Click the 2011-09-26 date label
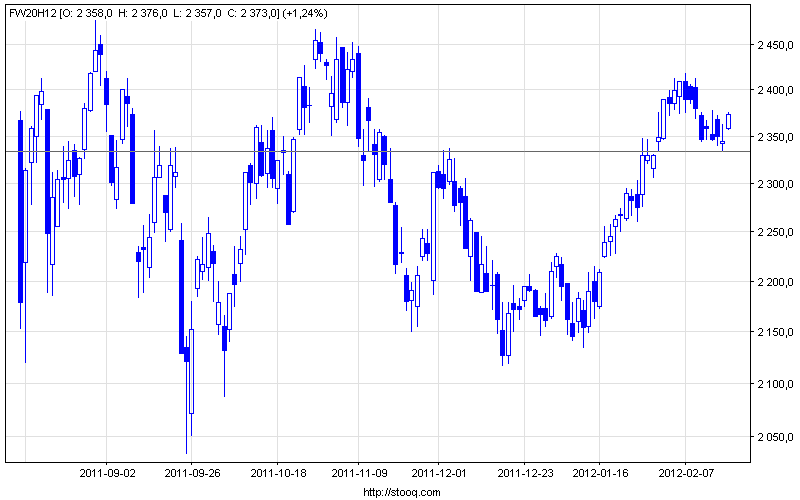The height and width of the screenshot is (500, 800). 192,473
